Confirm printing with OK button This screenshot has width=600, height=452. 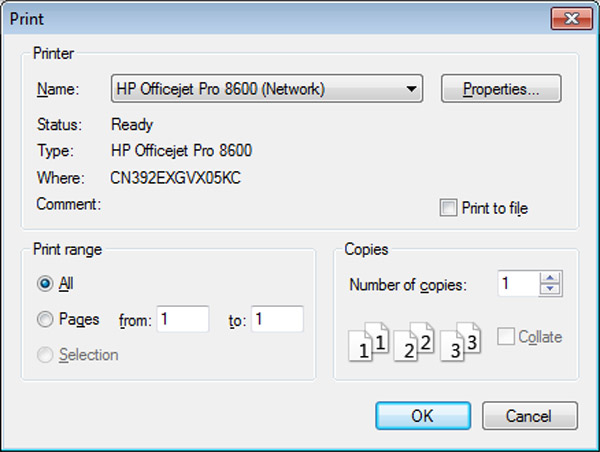[x=423, y=416]
